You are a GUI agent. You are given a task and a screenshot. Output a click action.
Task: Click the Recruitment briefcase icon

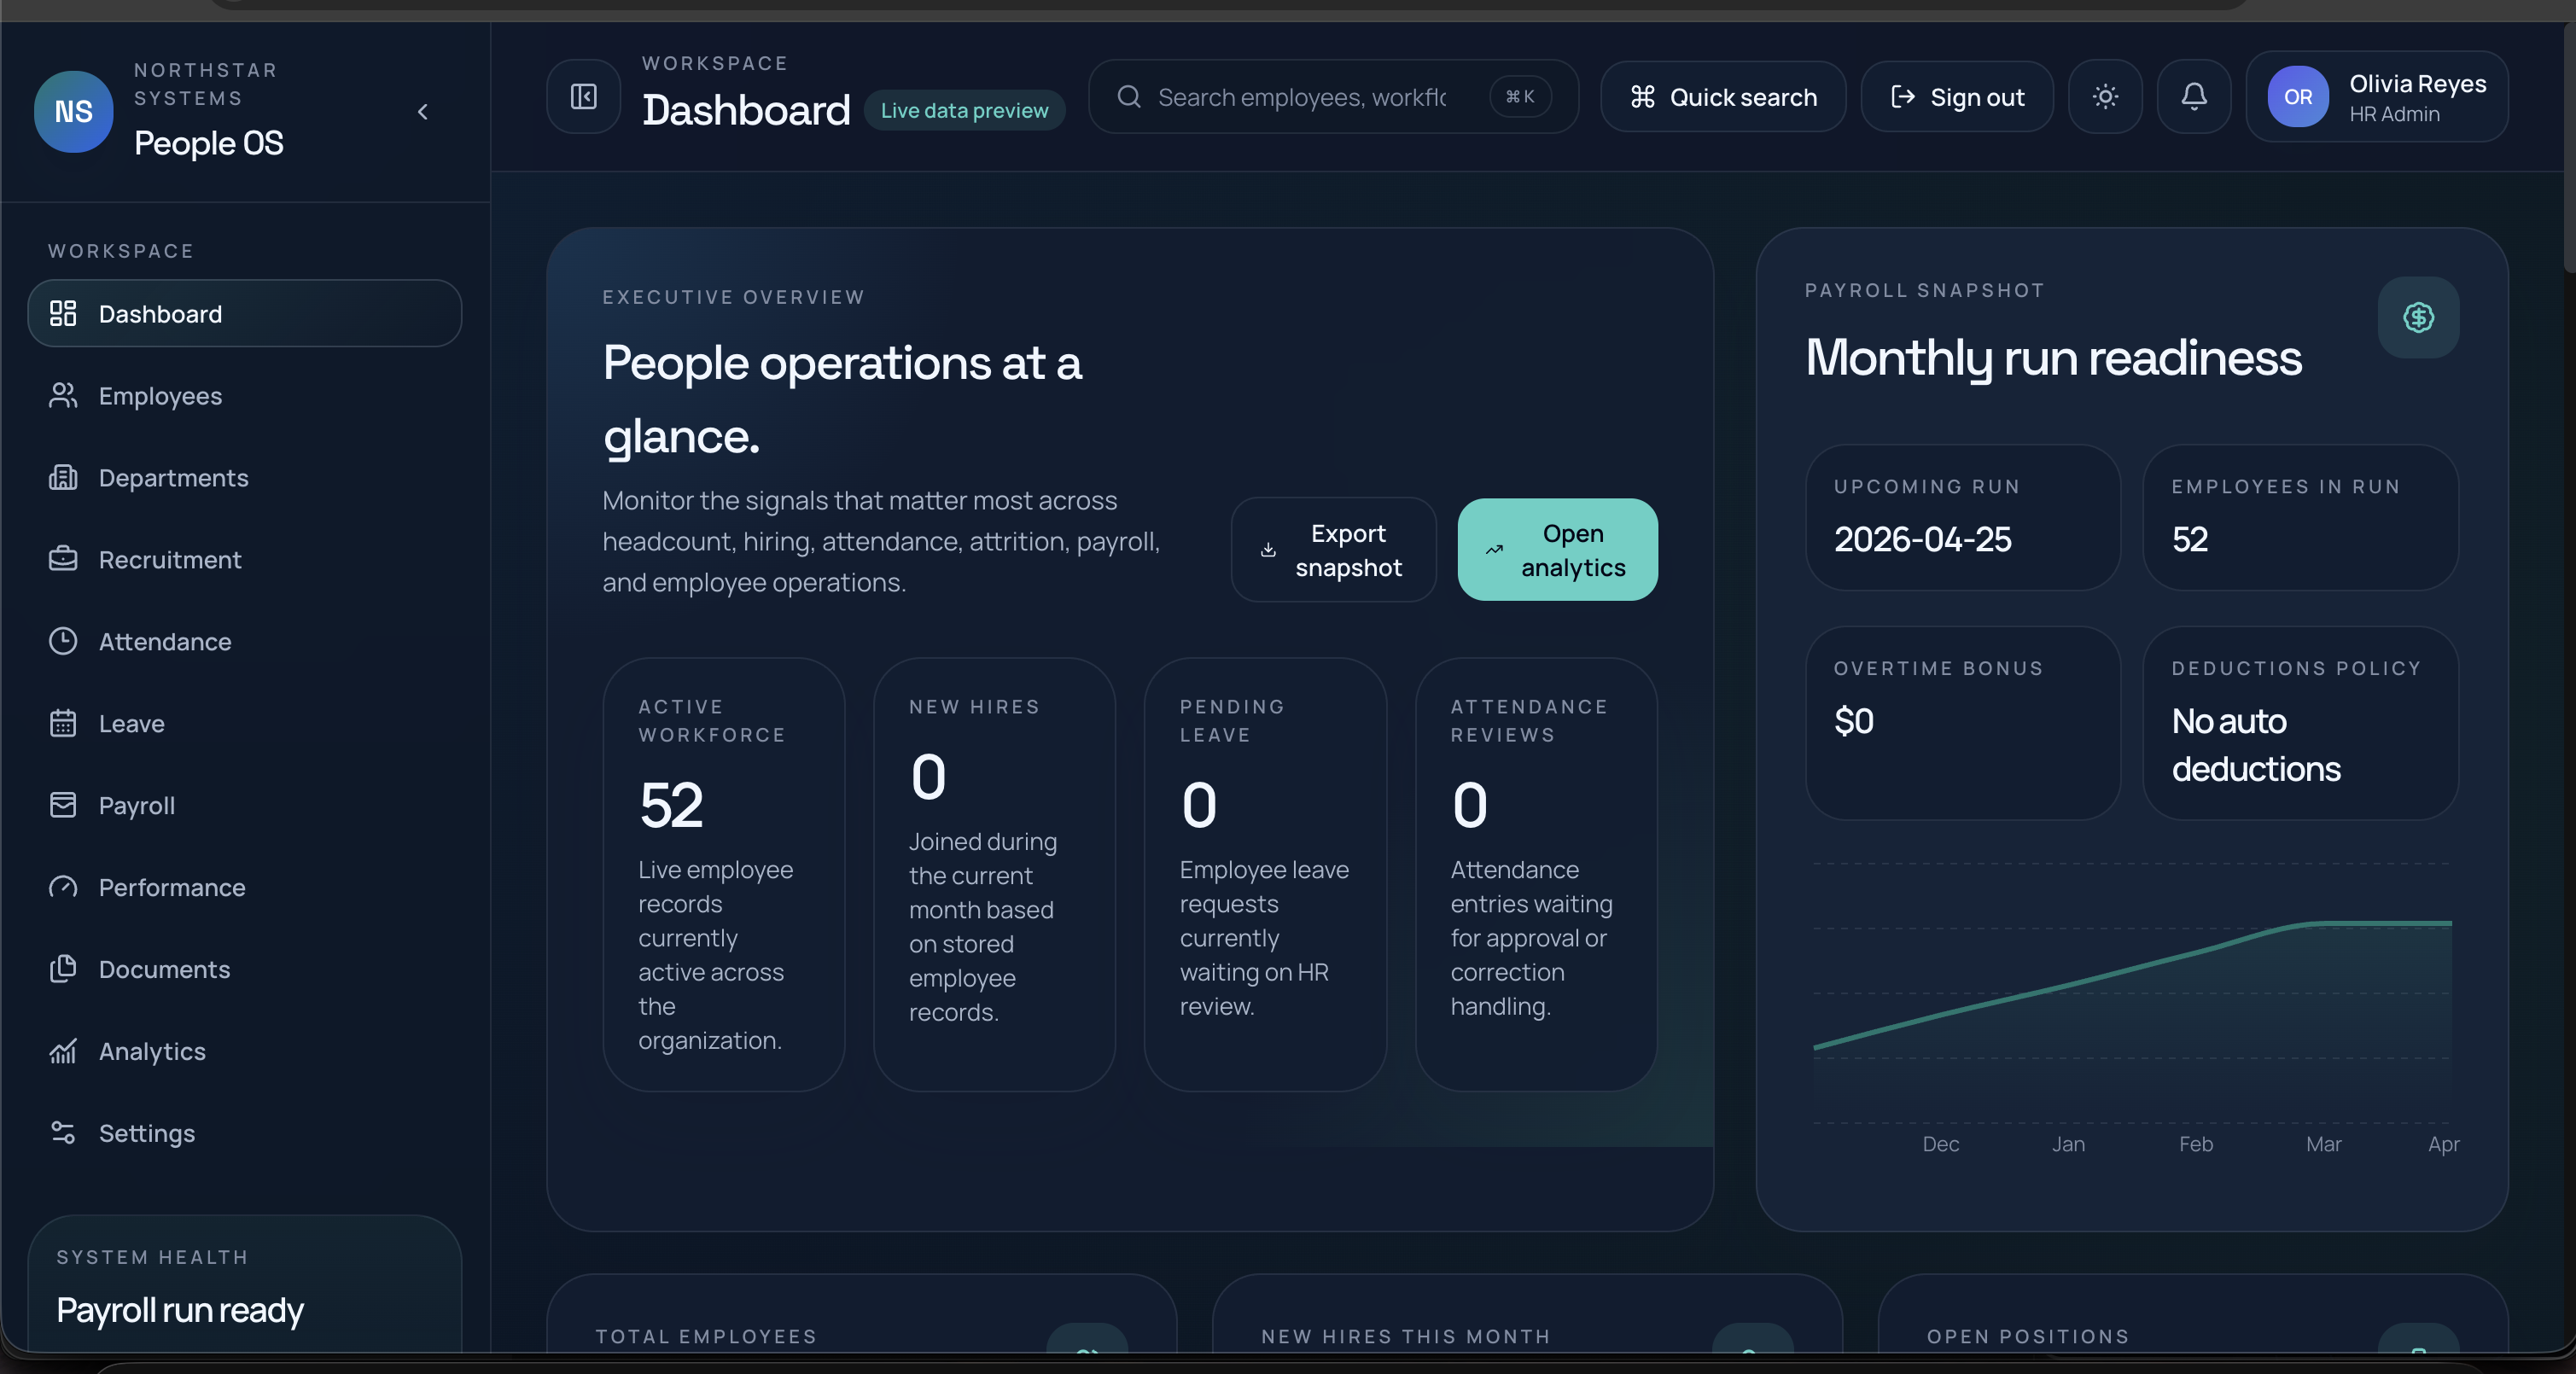click(x=63, y=559)
